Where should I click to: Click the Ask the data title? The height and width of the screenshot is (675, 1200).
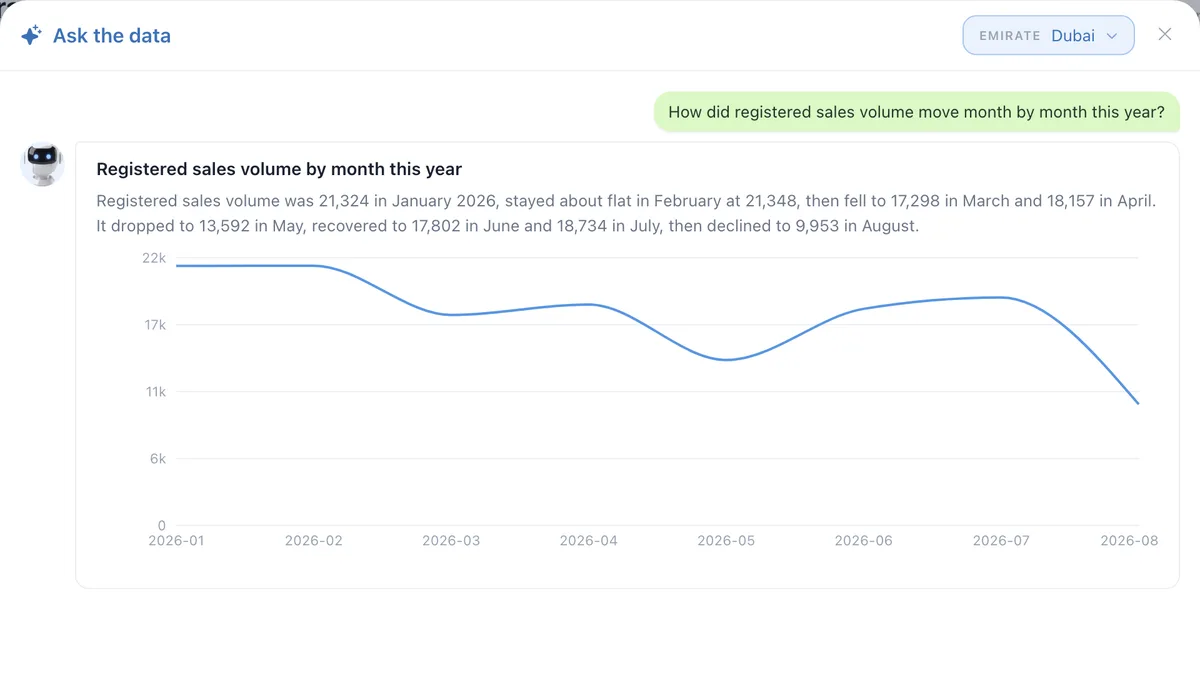pyautogui.click(x=112, y=36)
